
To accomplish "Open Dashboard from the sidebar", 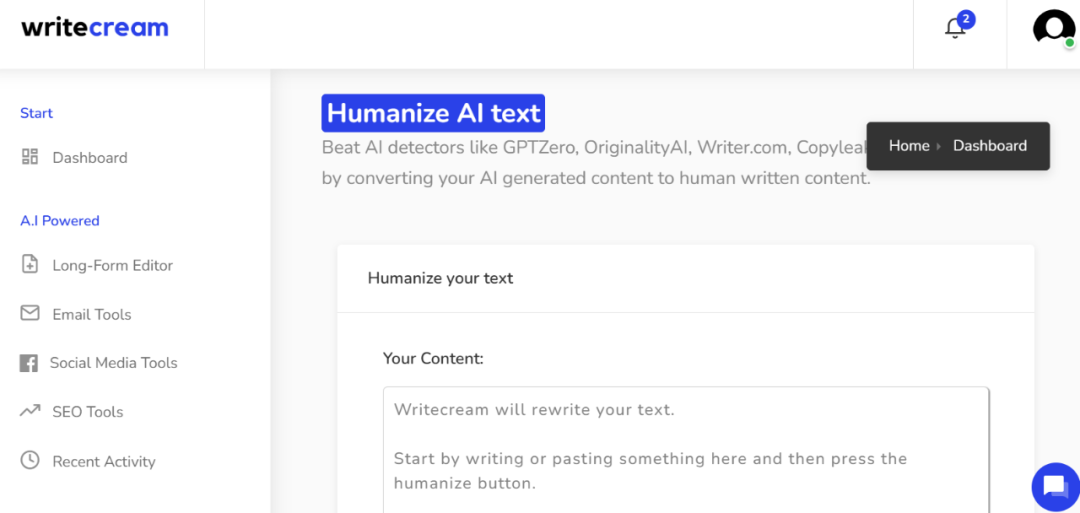I will pos(90,158).
